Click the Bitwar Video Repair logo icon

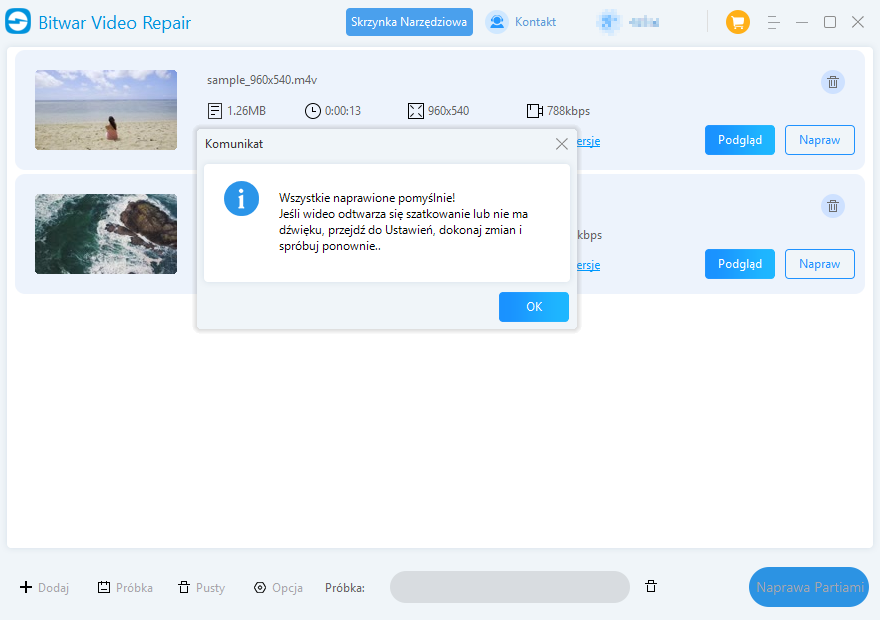click(18, 21)
